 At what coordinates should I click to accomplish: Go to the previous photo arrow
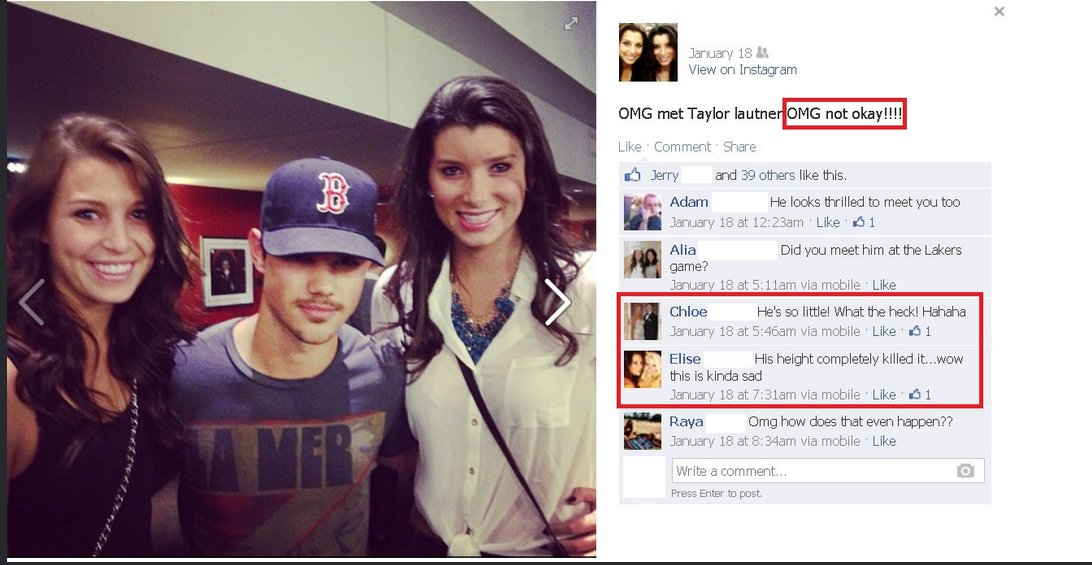pos(32,302)
